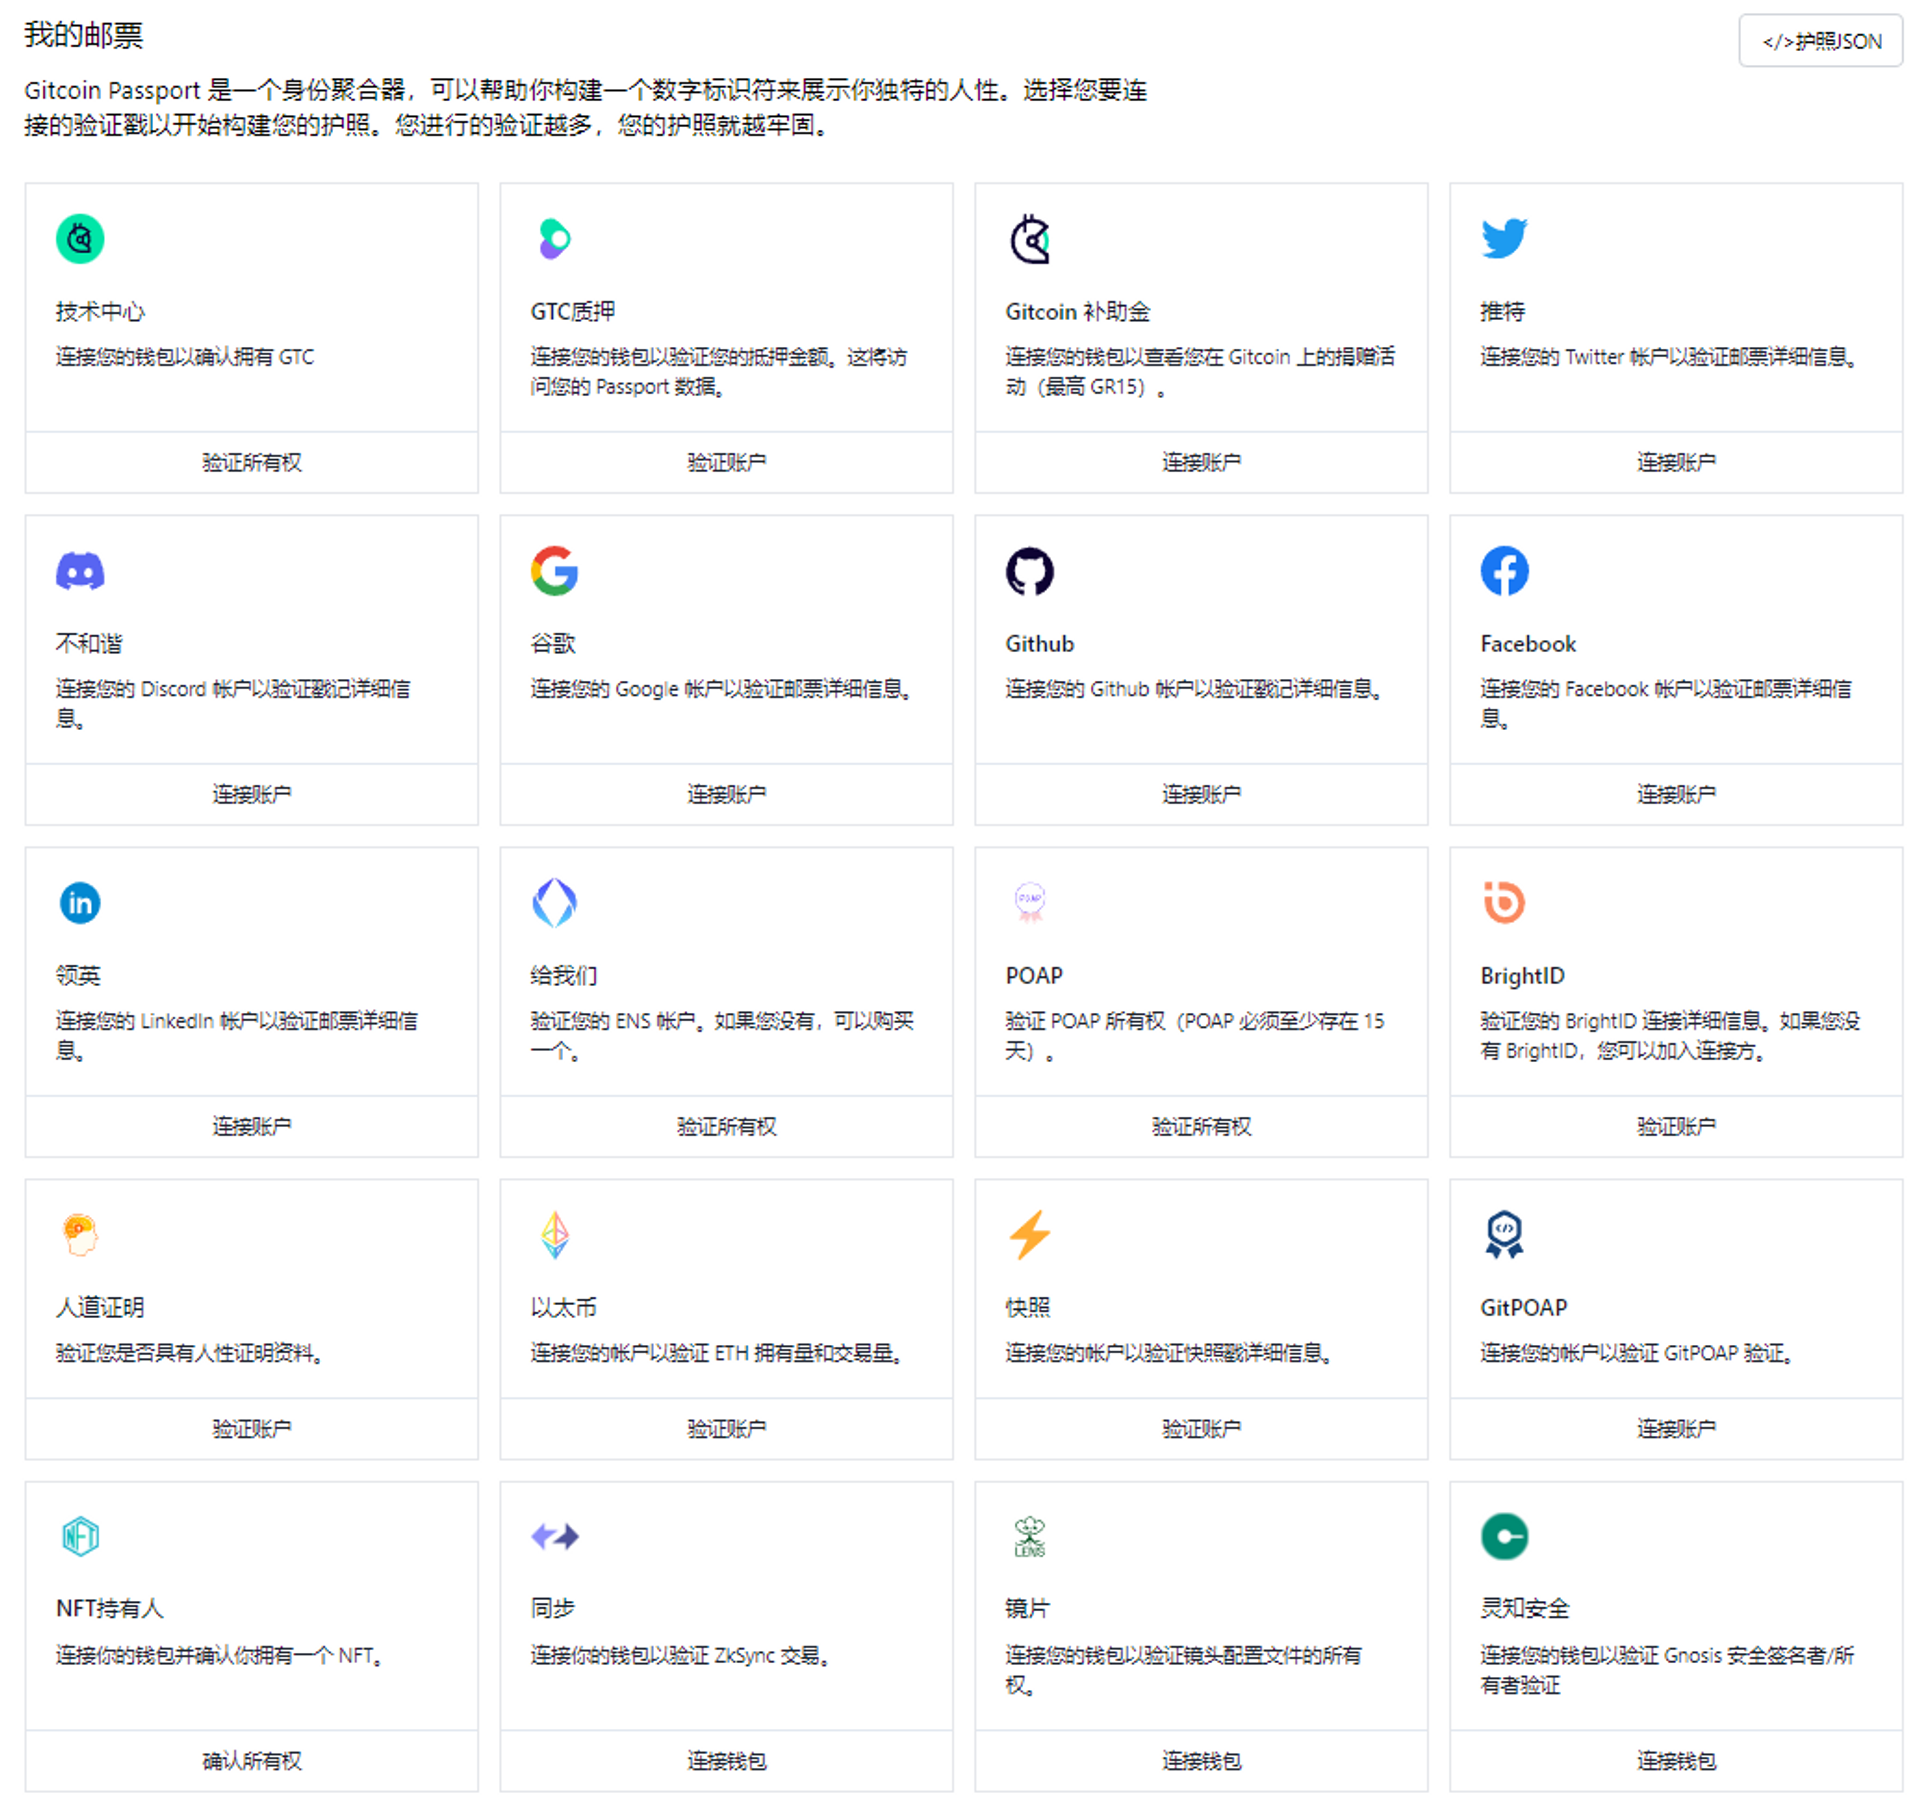Click 确认所有权 on the NFT持有人 card
Viewport: 1920px width, 1803px height.
pos(251,1762)
